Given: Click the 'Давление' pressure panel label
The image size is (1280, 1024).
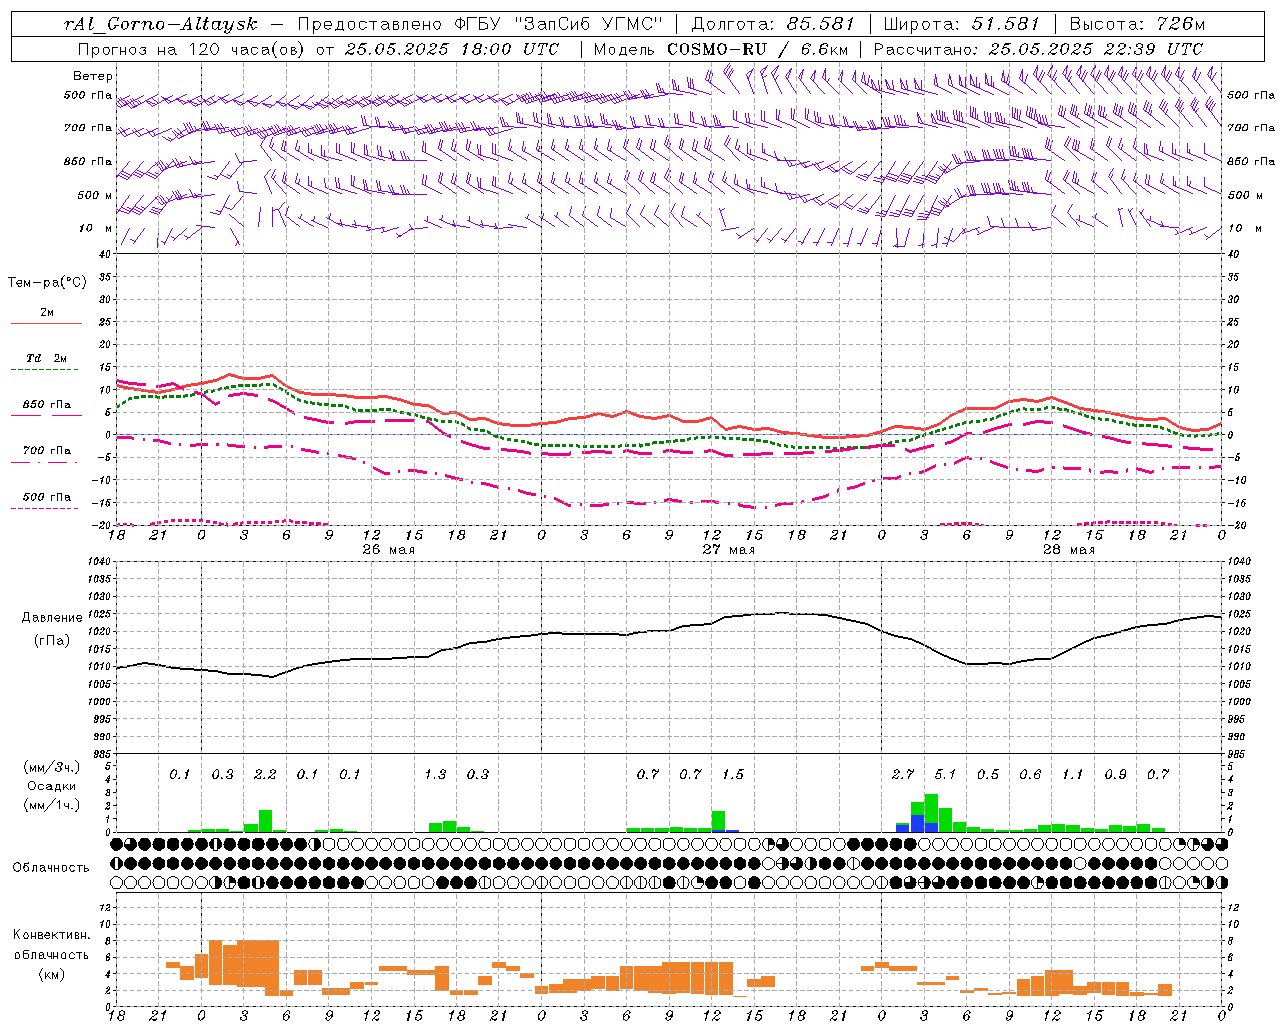Looking at the screenshot, I should pos(52,618).
